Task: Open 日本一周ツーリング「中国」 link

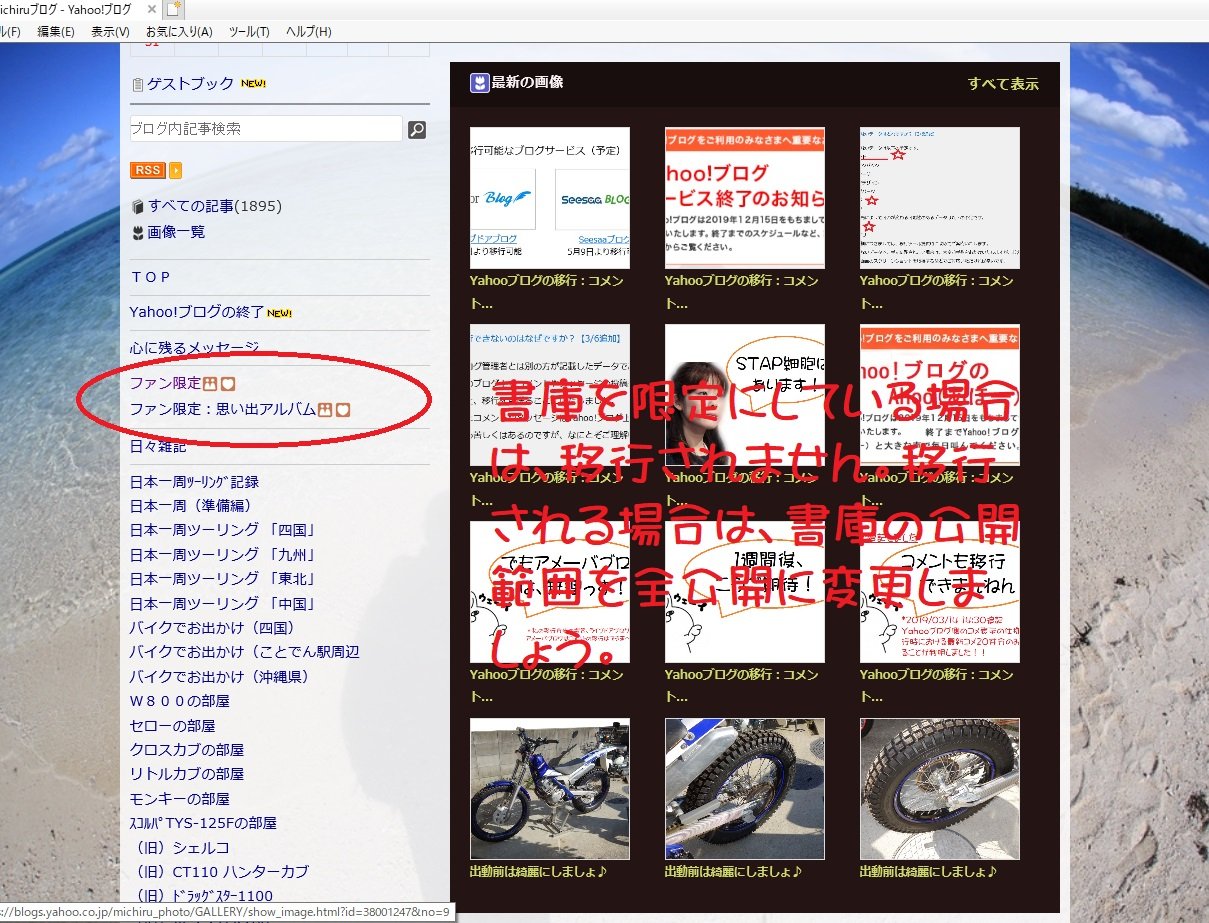Action: tap(223, 604)
